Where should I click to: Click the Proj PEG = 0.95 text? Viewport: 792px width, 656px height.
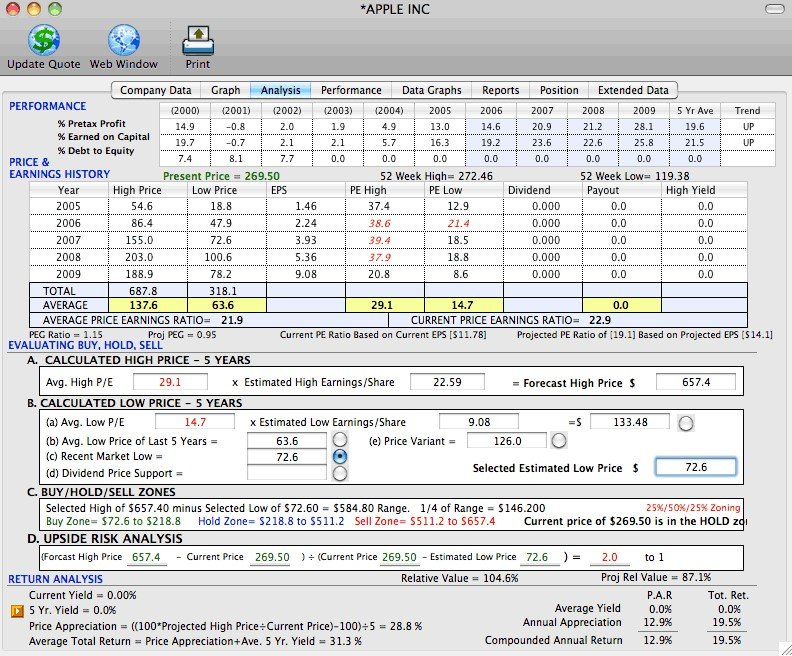coord(182,335)
